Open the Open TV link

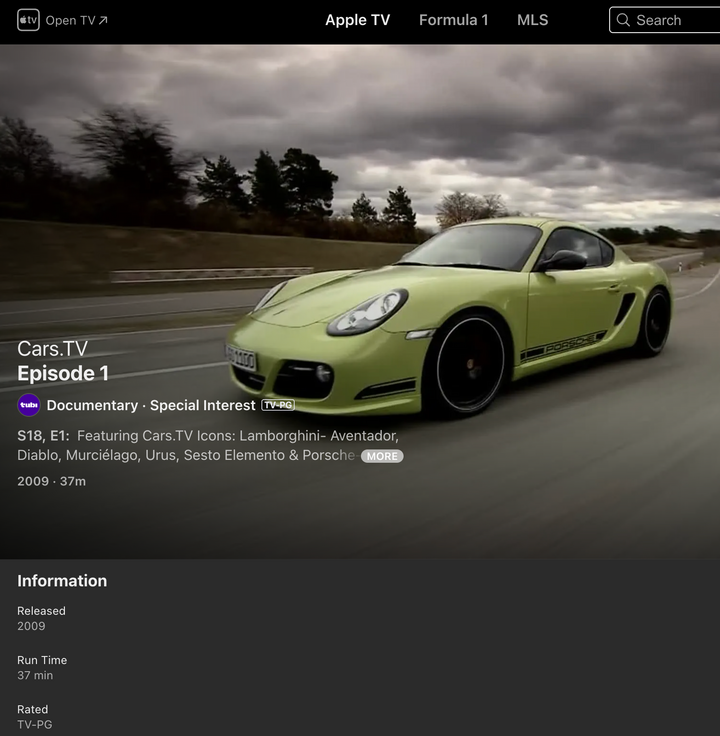coord(70,20)
